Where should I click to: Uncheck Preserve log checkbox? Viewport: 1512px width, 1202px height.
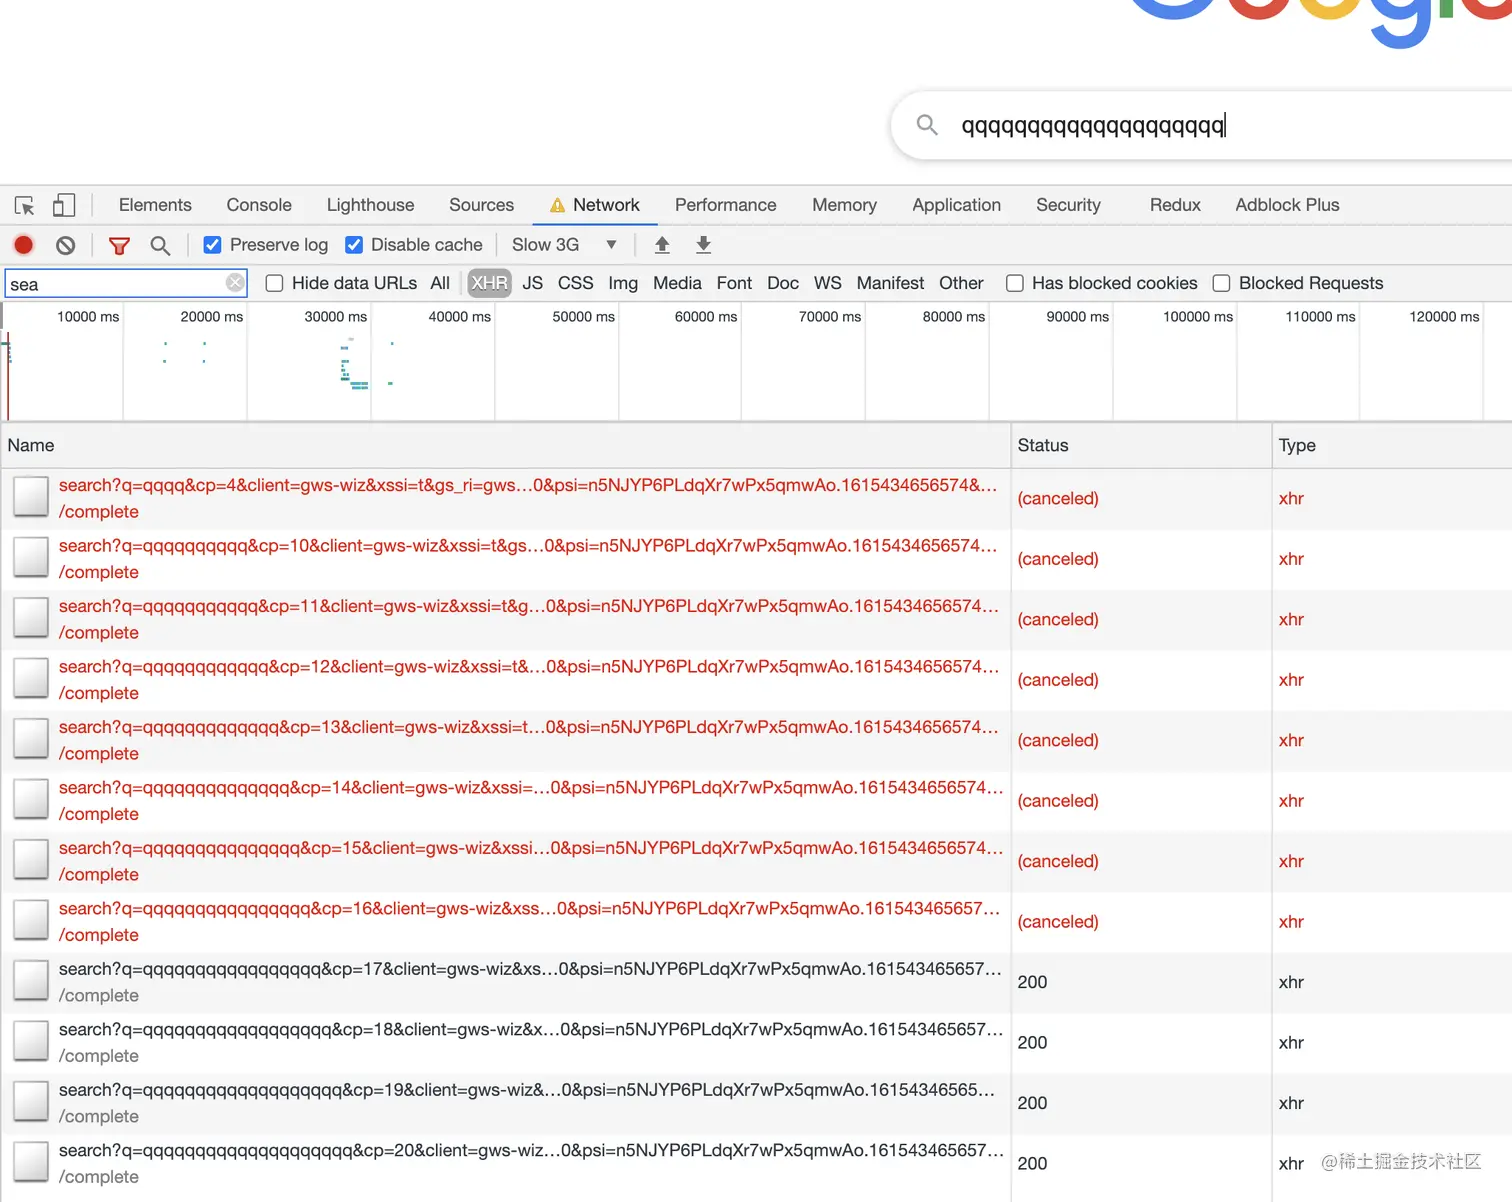coord(212,245)
